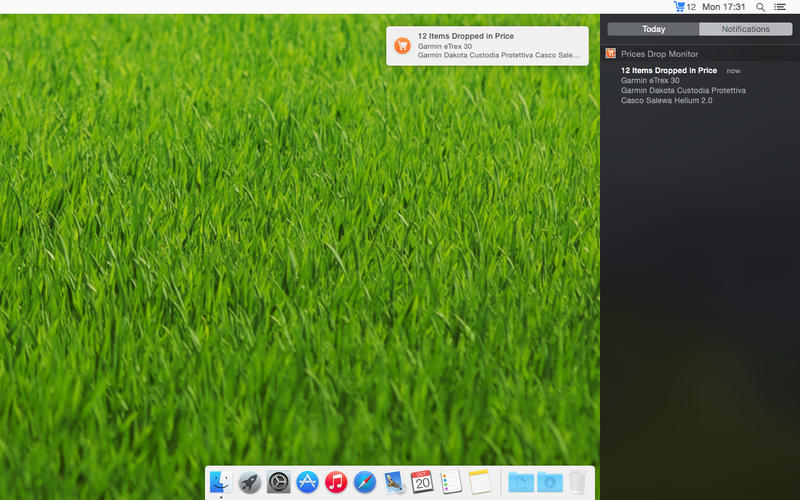
Task: Click the shopping cart menu bar icon
Action: [x=679, y=7]
